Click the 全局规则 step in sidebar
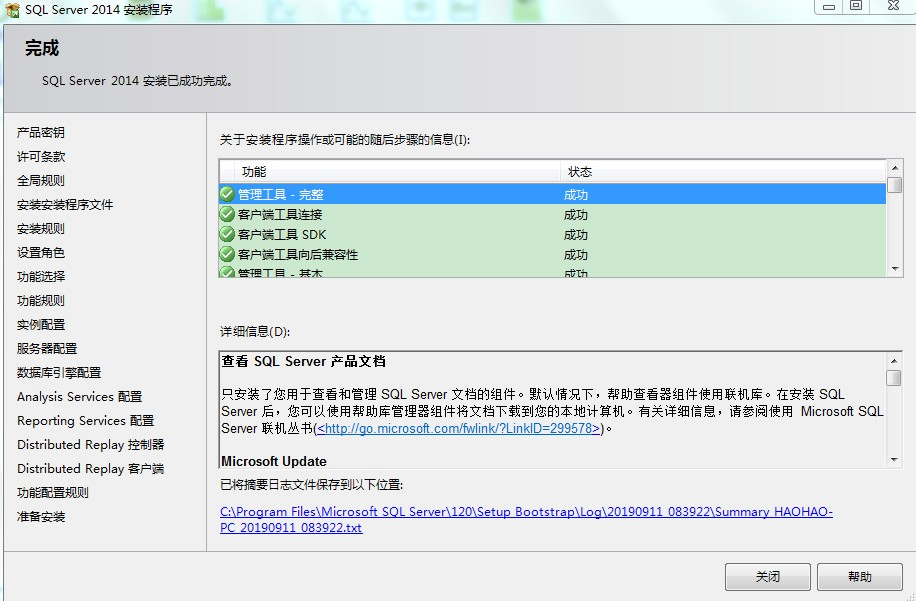Screen dimensions: 916x601 (x=40, y=180)
